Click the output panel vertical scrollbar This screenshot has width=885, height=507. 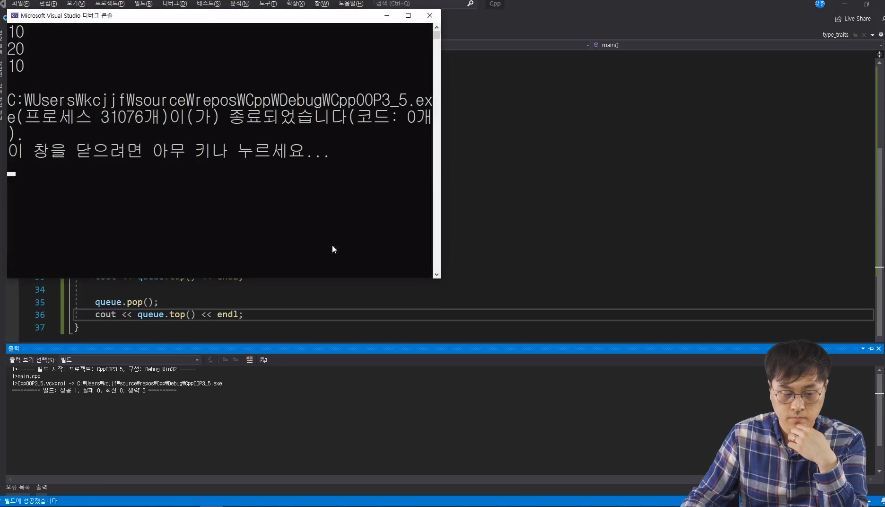(879, 421)
